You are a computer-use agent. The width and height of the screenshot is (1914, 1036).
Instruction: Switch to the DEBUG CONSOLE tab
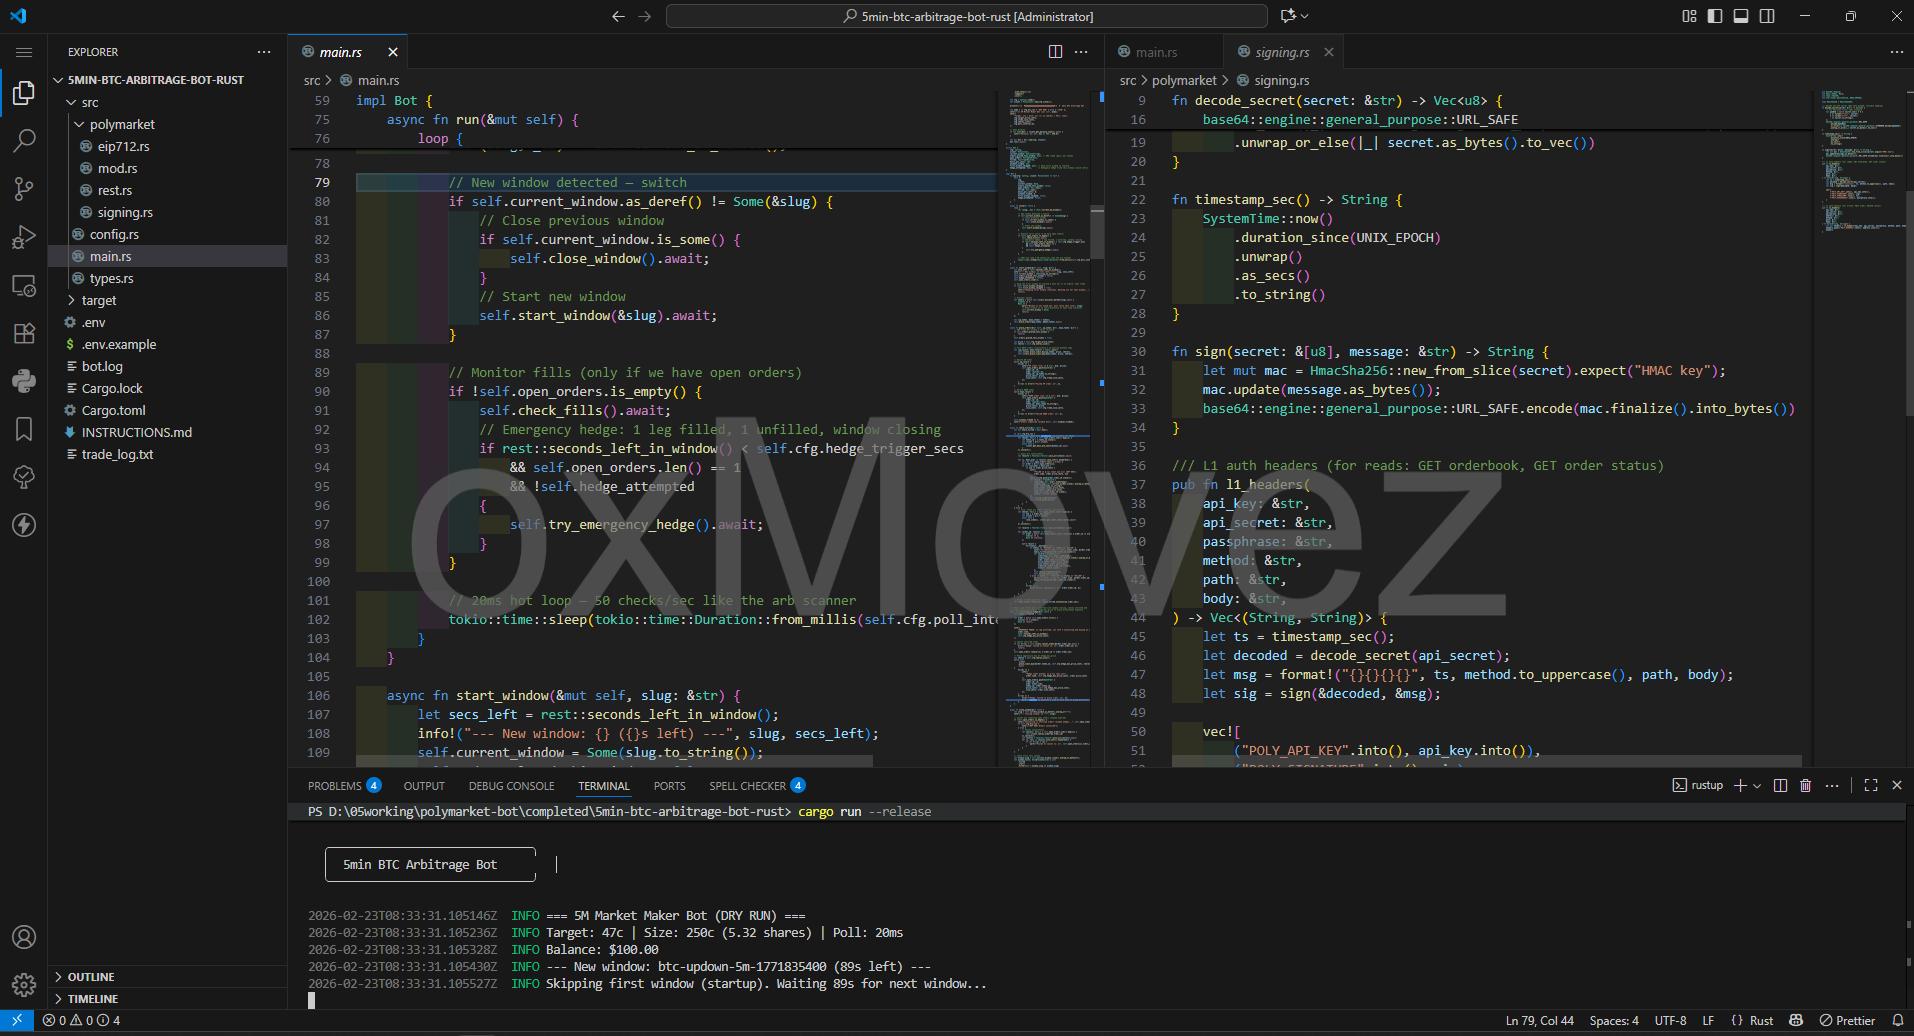pyautogui.click(x=511, y=786)
